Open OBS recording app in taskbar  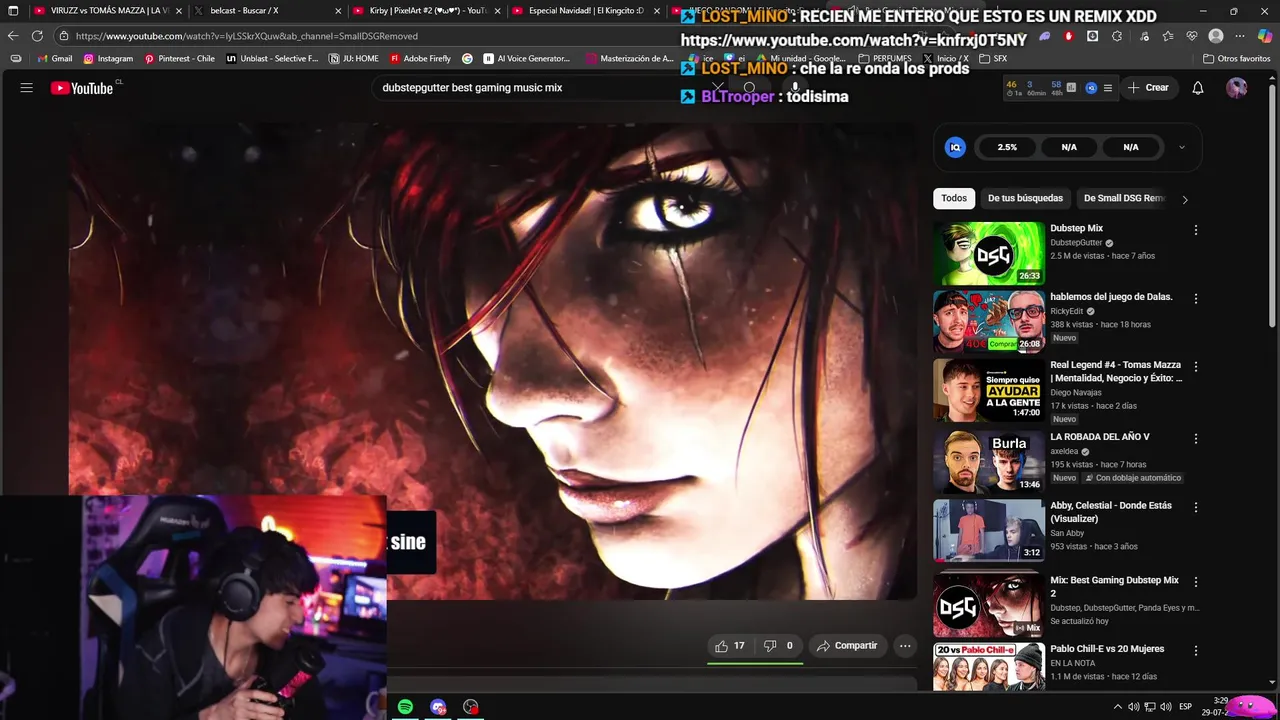pos(471,707)
